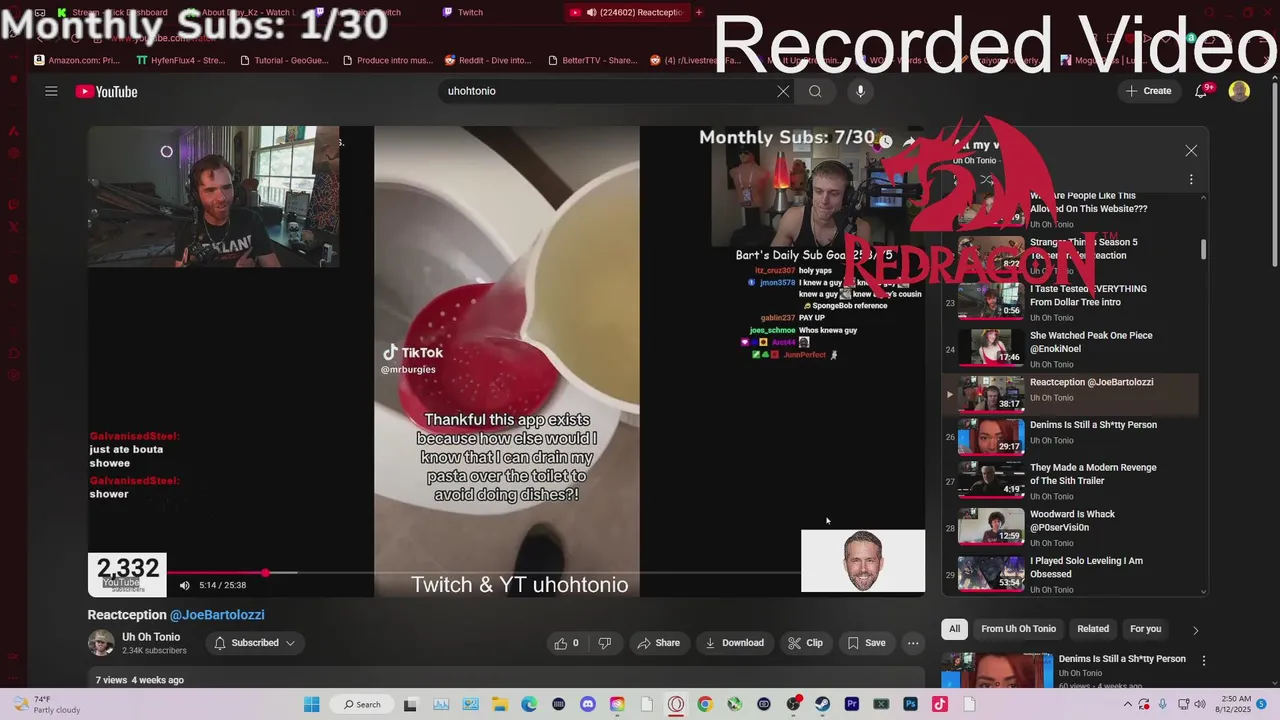Run the search with the magnifier icon
1280x720 pixels.
pos(815,91)
